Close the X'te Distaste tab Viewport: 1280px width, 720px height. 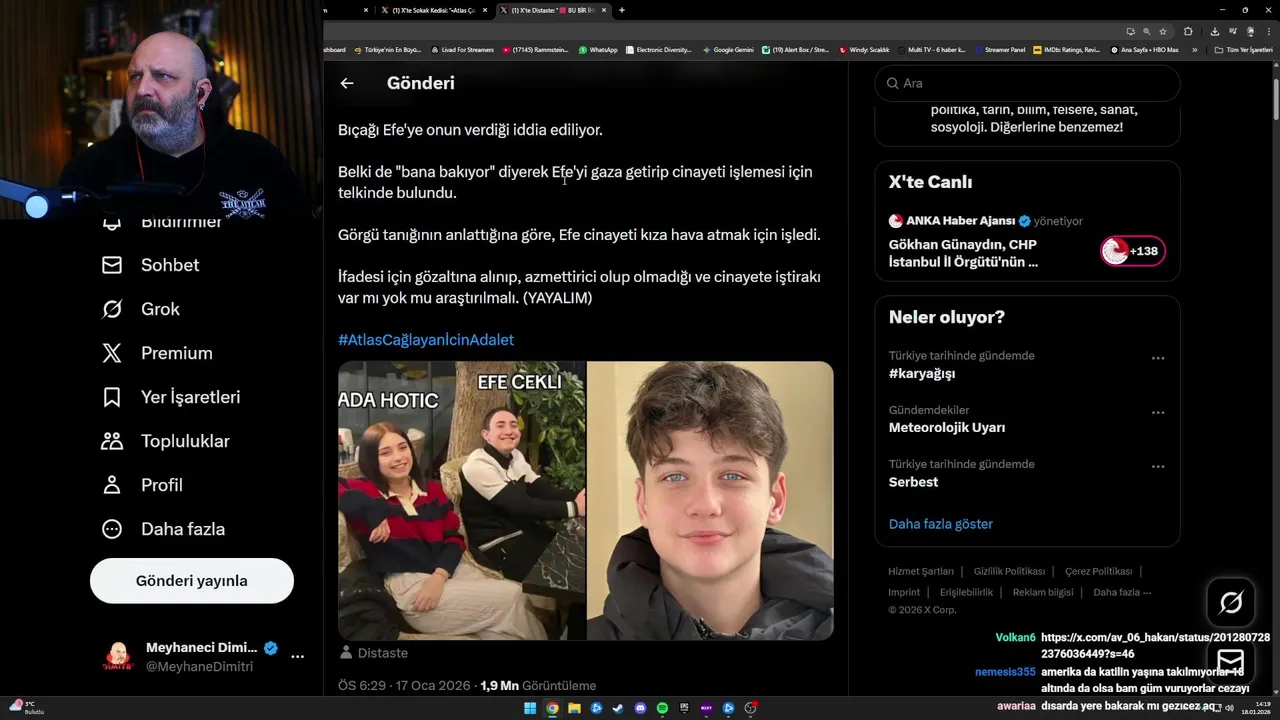(604, 10)
